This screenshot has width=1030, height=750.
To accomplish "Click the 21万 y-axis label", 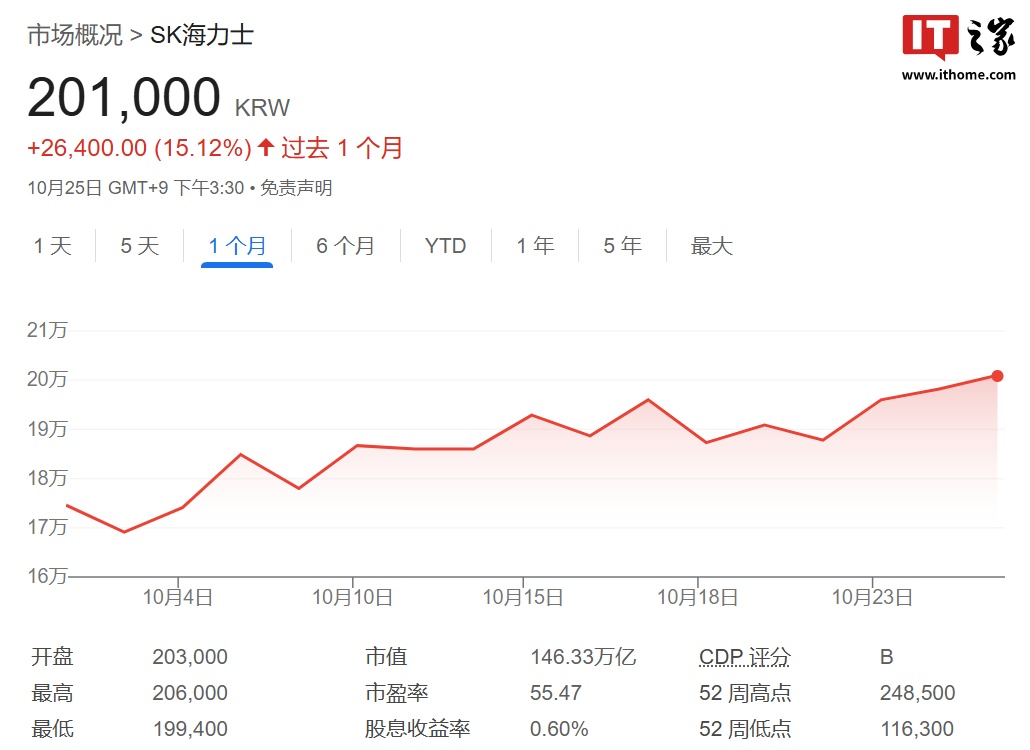I will tap(47, 330).
